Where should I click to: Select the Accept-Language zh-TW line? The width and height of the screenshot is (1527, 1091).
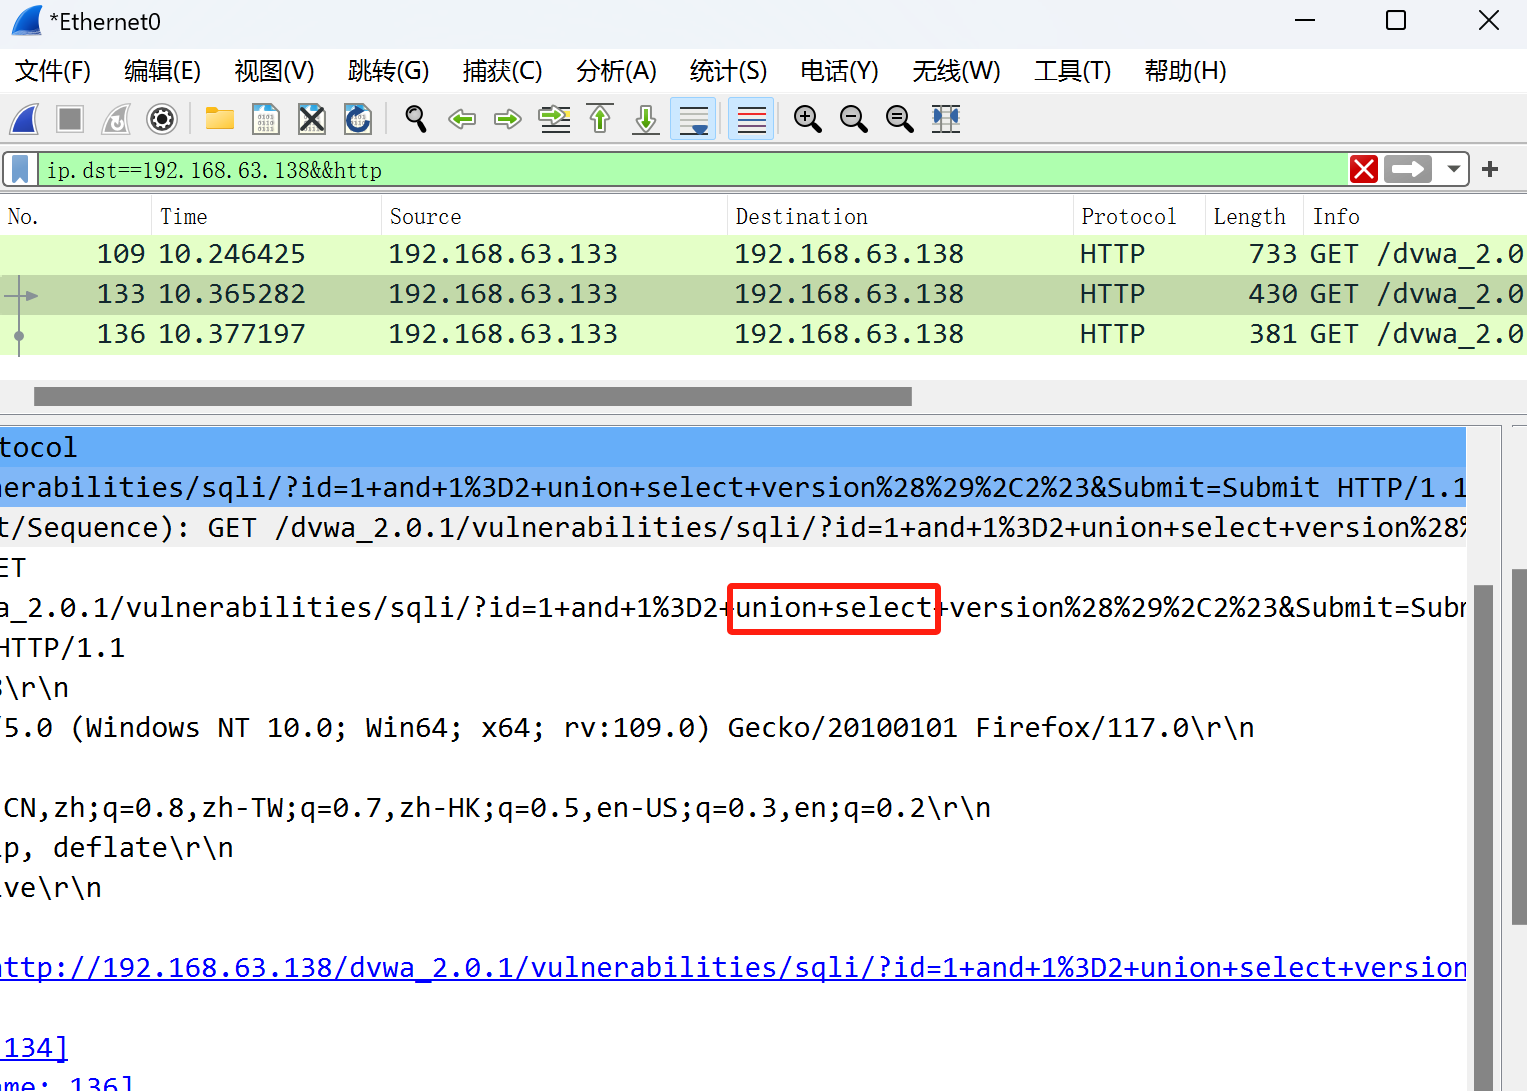733,808
